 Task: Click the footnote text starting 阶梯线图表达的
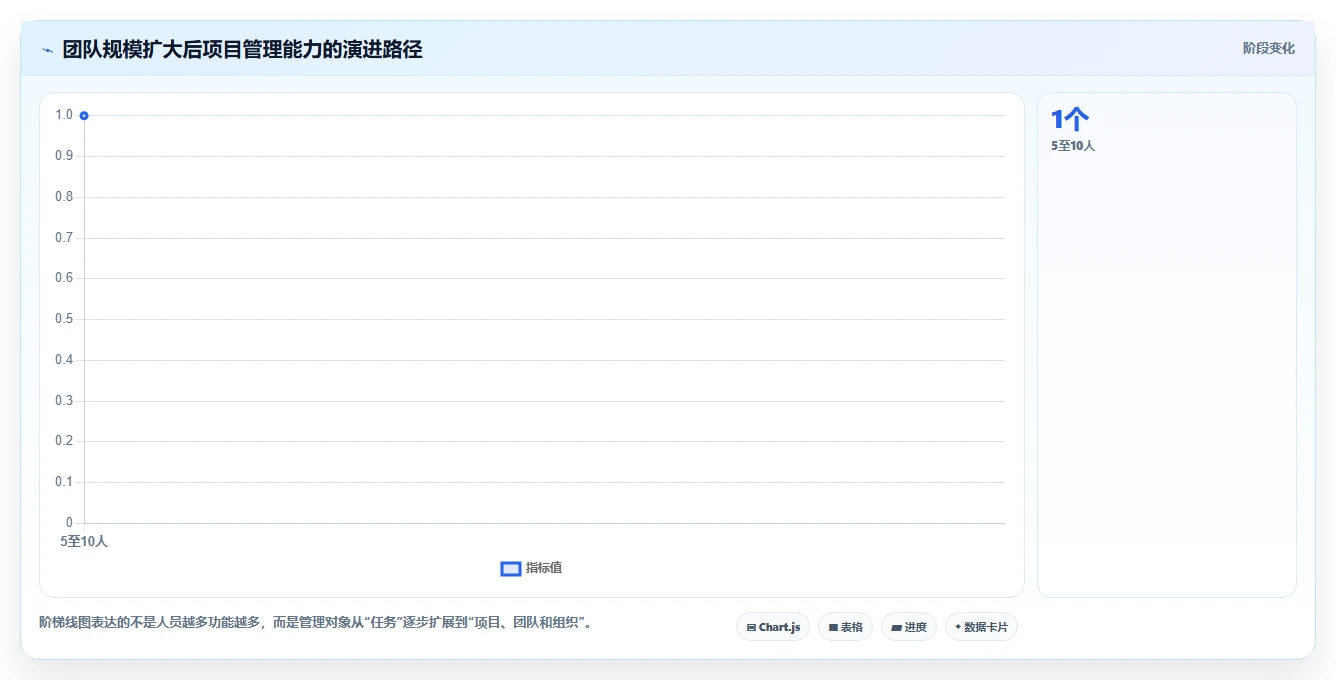318,622
